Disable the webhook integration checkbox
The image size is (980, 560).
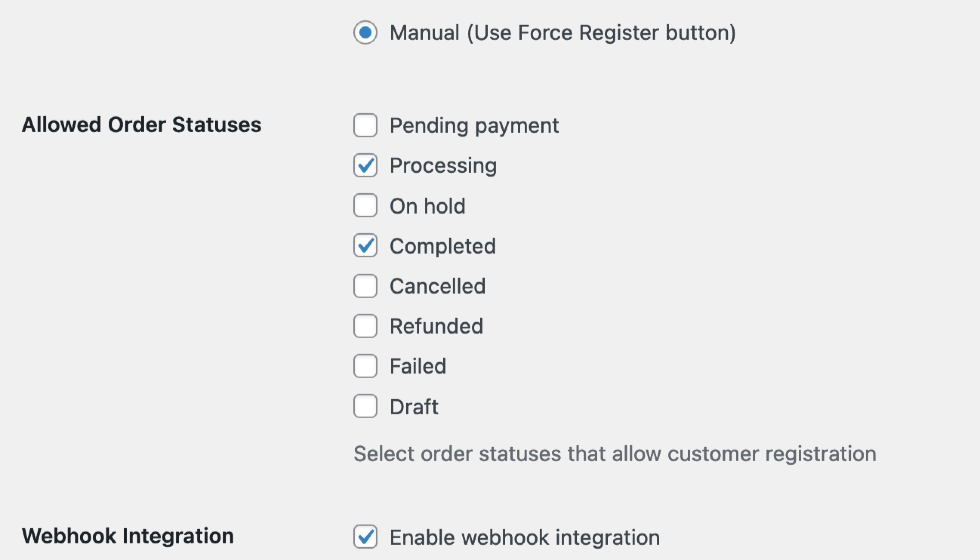(x=365, y=537)
